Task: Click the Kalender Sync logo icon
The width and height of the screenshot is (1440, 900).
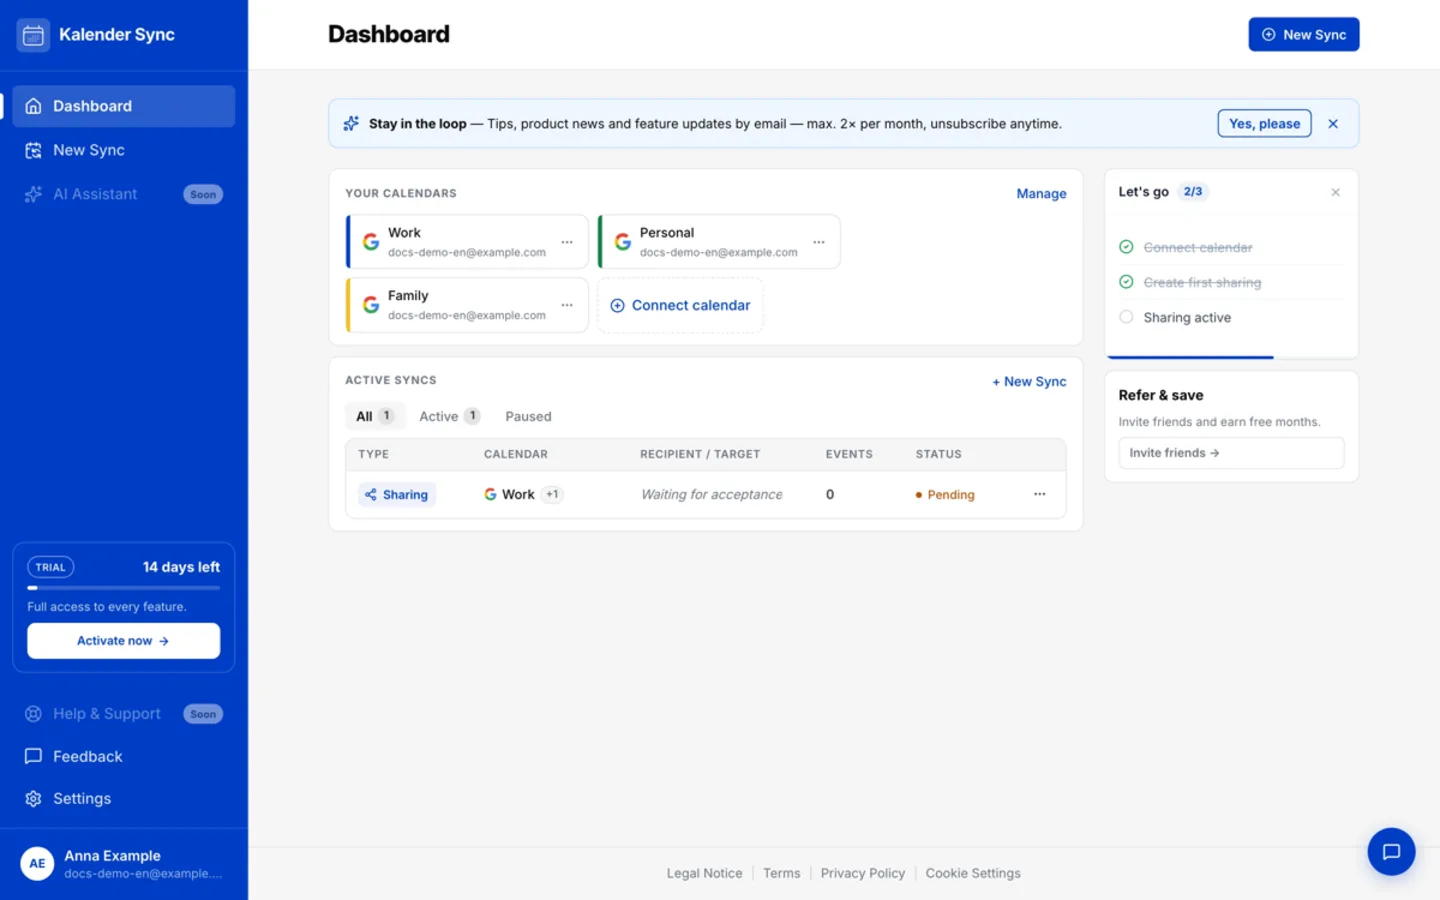Action: (33, 35)
